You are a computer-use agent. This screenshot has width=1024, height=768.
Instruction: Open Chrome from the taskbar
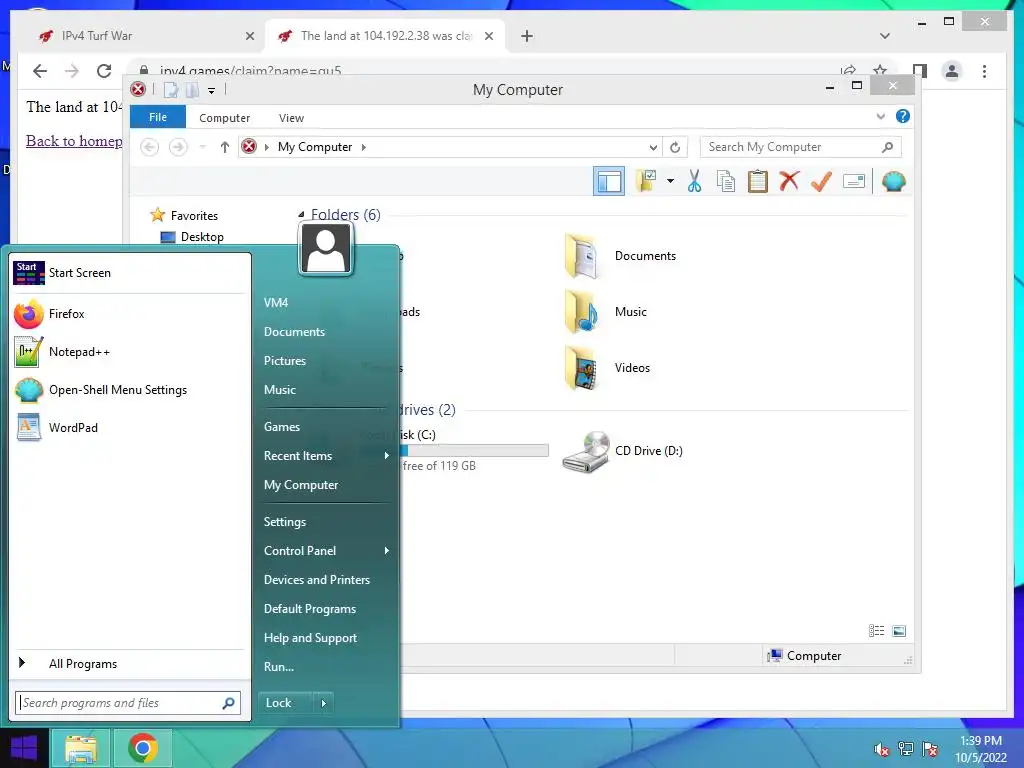tap(143, 748)
